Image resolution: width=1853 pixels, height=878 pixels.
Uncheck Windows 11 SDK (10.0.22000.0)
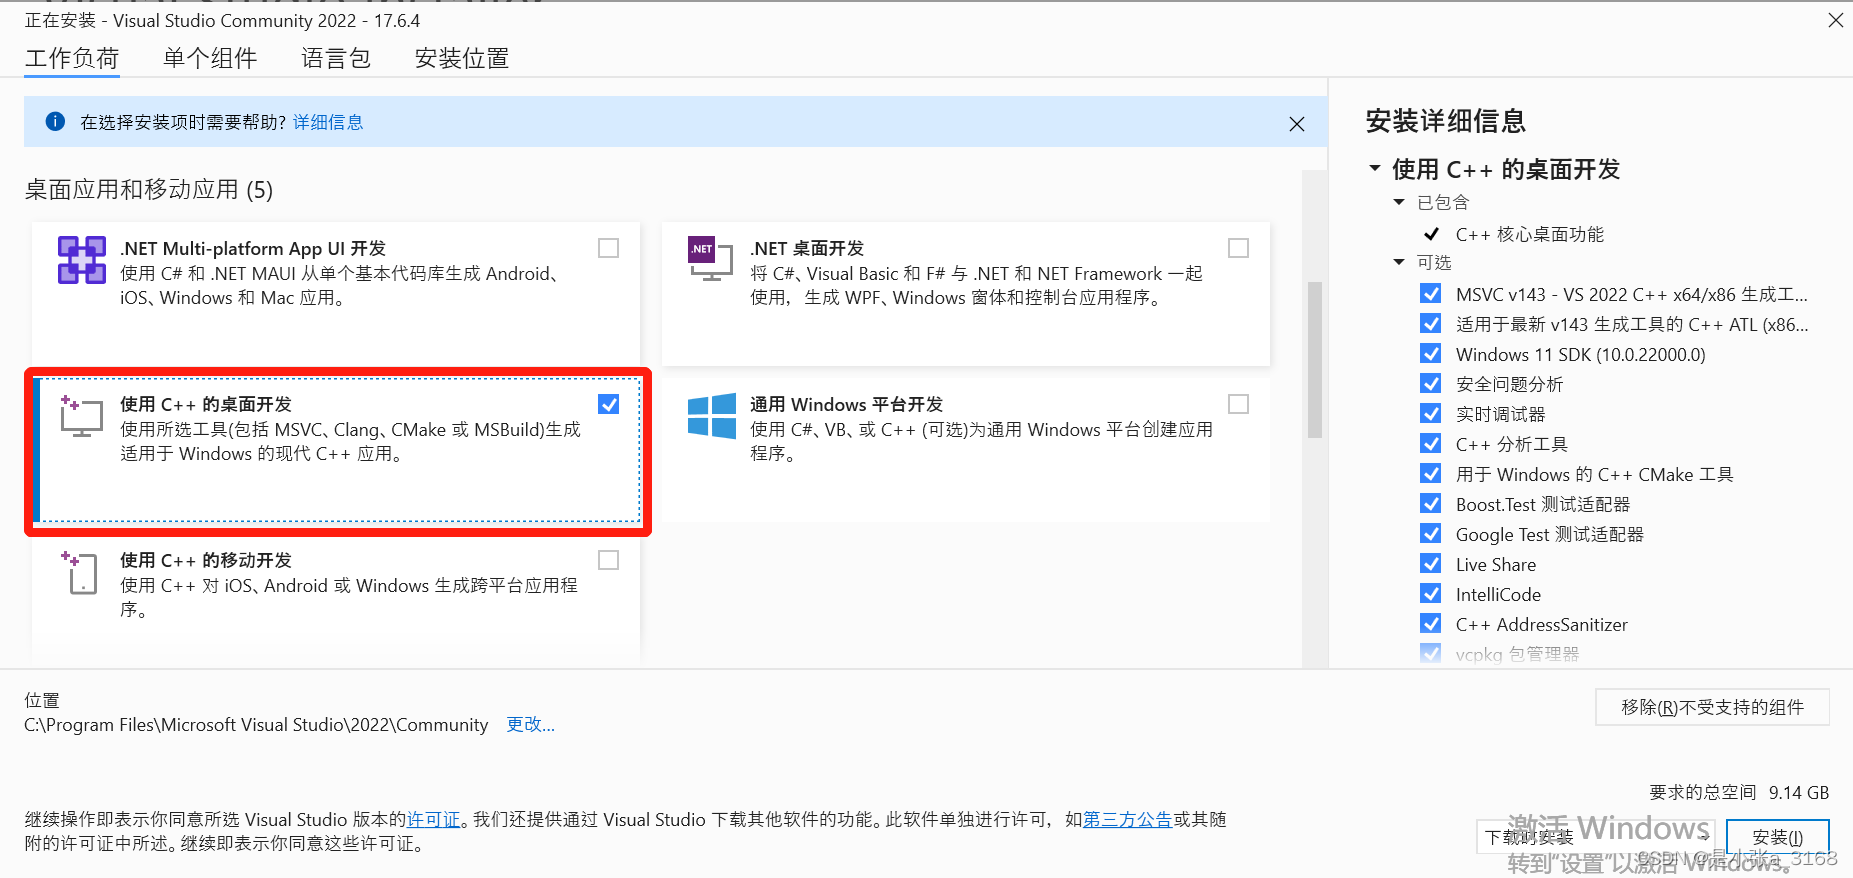pos(1431,354)
